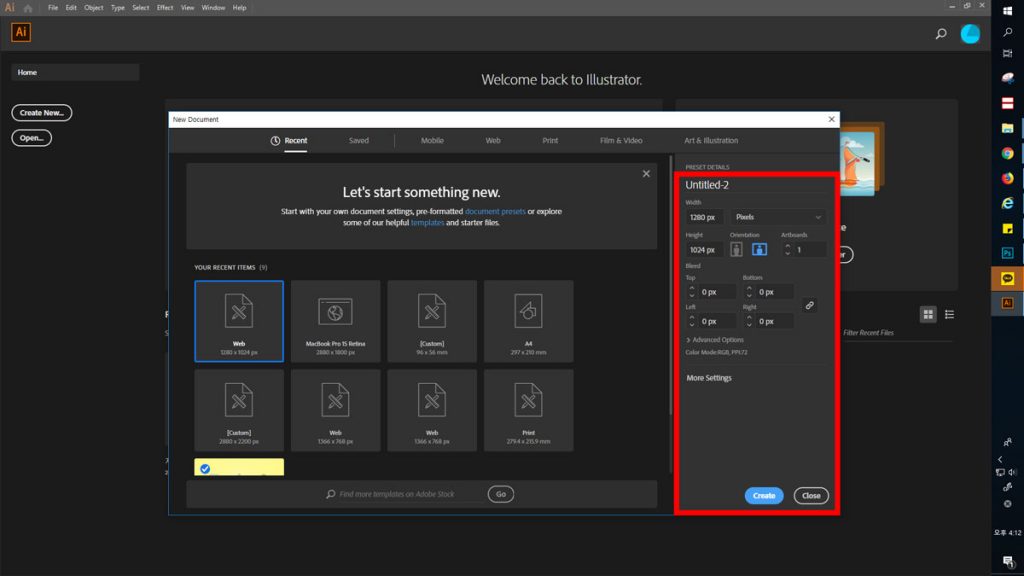Screen dimensions: 1024x576
Task: Follow the 'document presets' link
Action: [495, 212]
